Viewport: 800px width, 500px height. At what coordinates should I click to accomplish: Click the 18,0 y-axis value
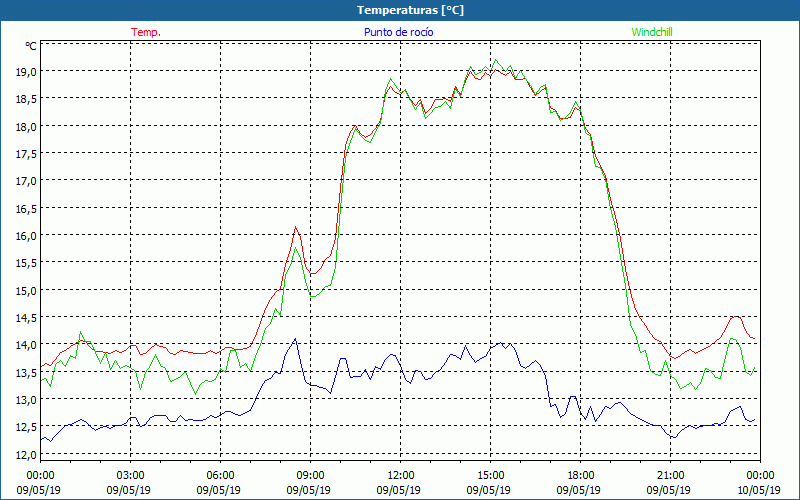coord(26,126)
